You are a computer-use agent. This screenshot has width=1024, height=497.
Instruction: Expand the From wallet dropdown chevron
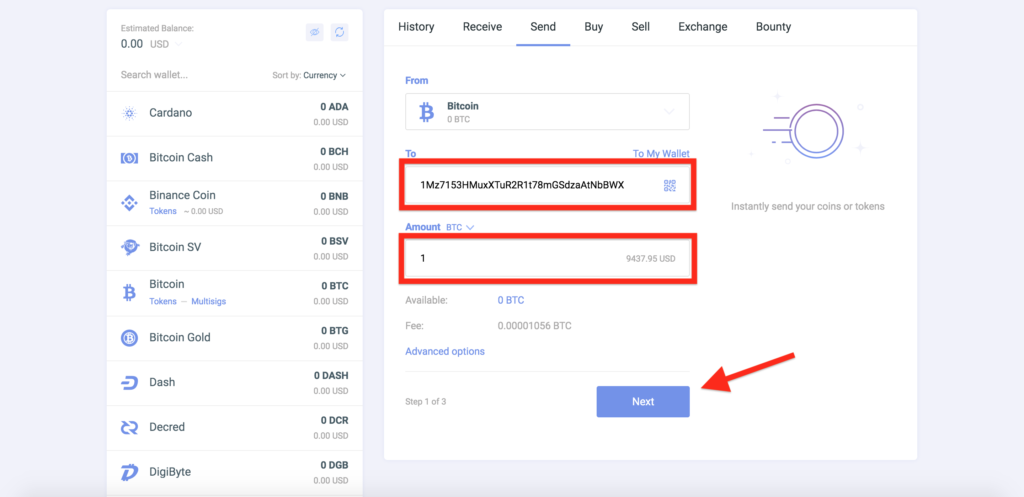tap(669, 112)
